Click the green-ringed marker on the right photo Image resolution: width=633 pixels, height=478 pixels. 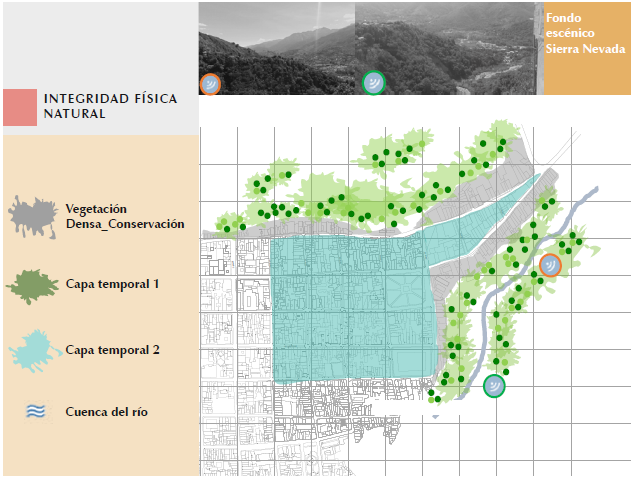(x=373, y=82)
